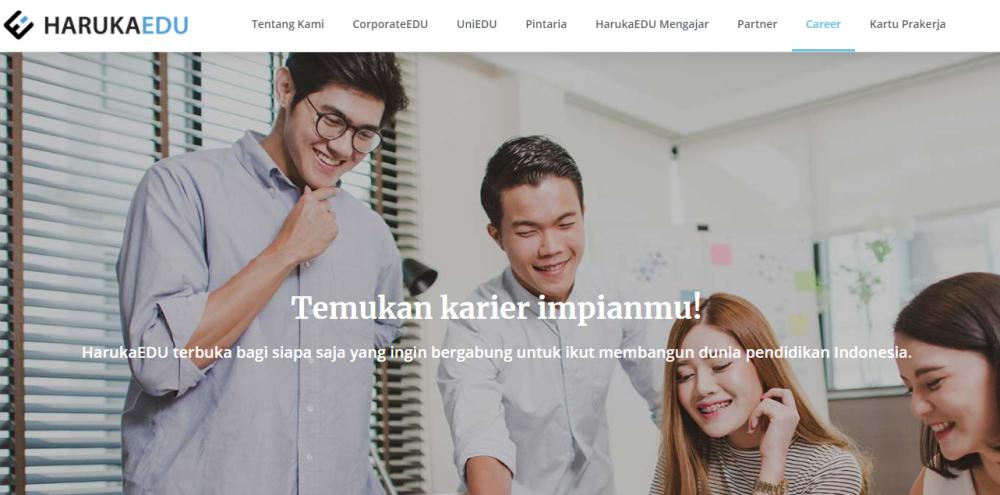Click the black desk lamp in the photo
This screenshot has height=495, width=1000.
[419, 276]
